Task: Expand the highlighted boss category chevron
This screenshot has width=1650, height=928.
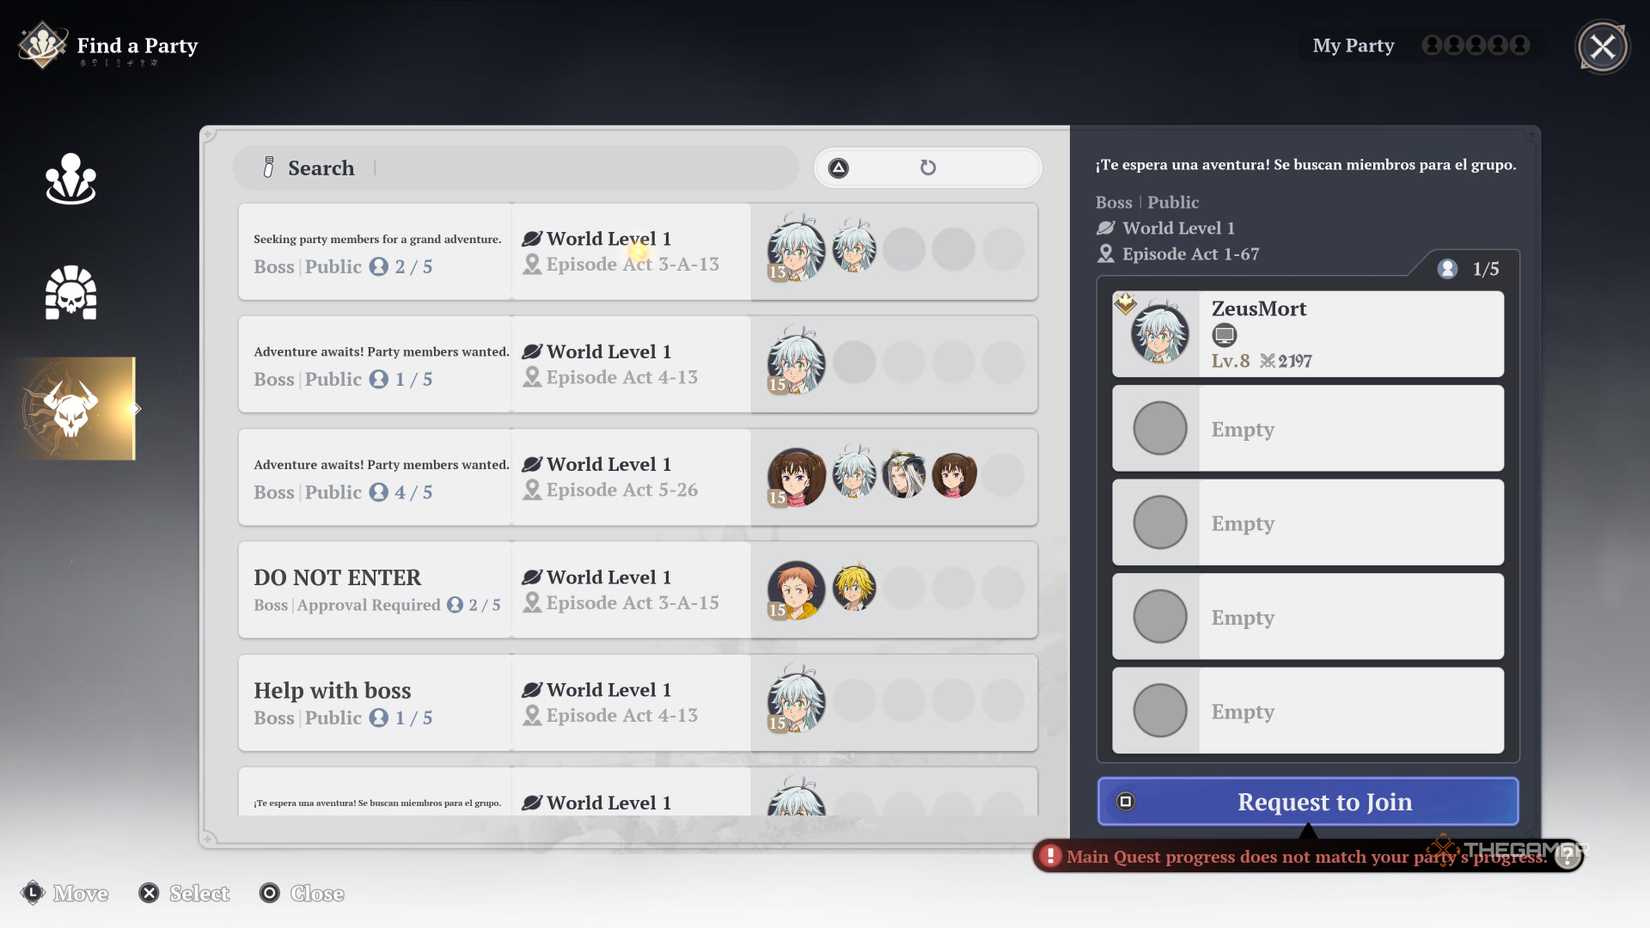Action: pos(137,409)
